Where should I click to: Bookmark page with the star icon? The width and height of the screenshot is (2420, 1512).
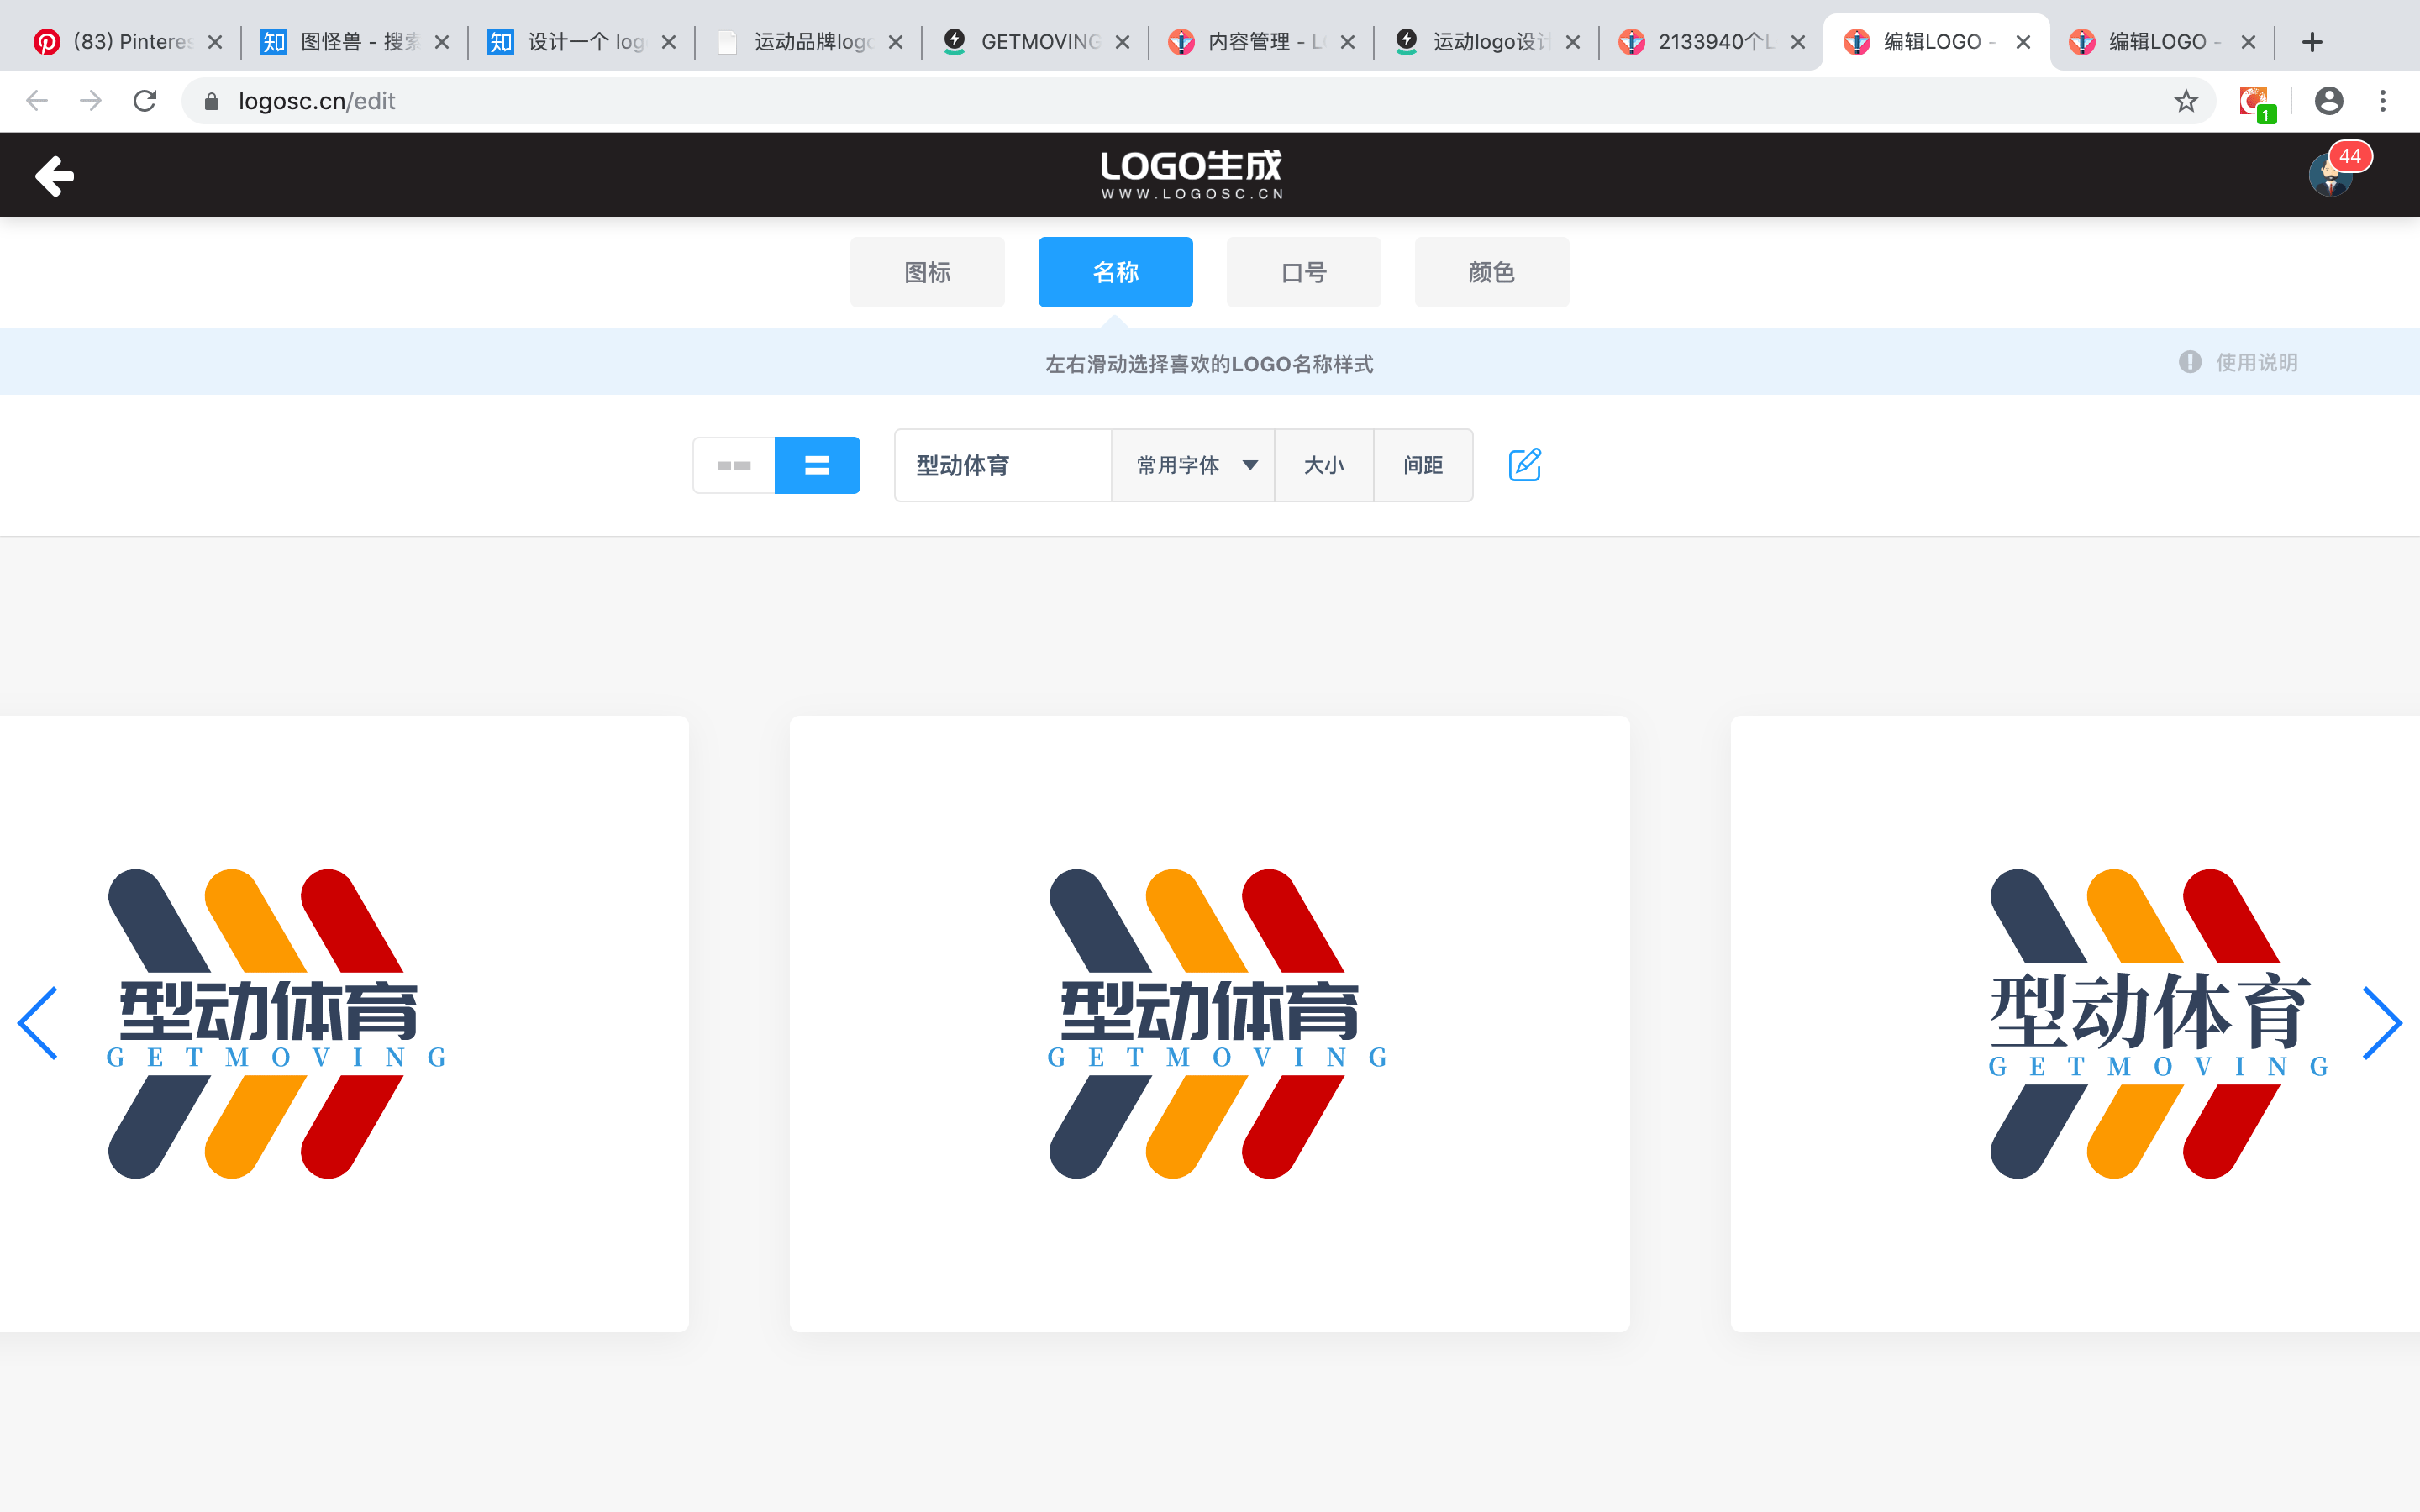coord(2186,101)
